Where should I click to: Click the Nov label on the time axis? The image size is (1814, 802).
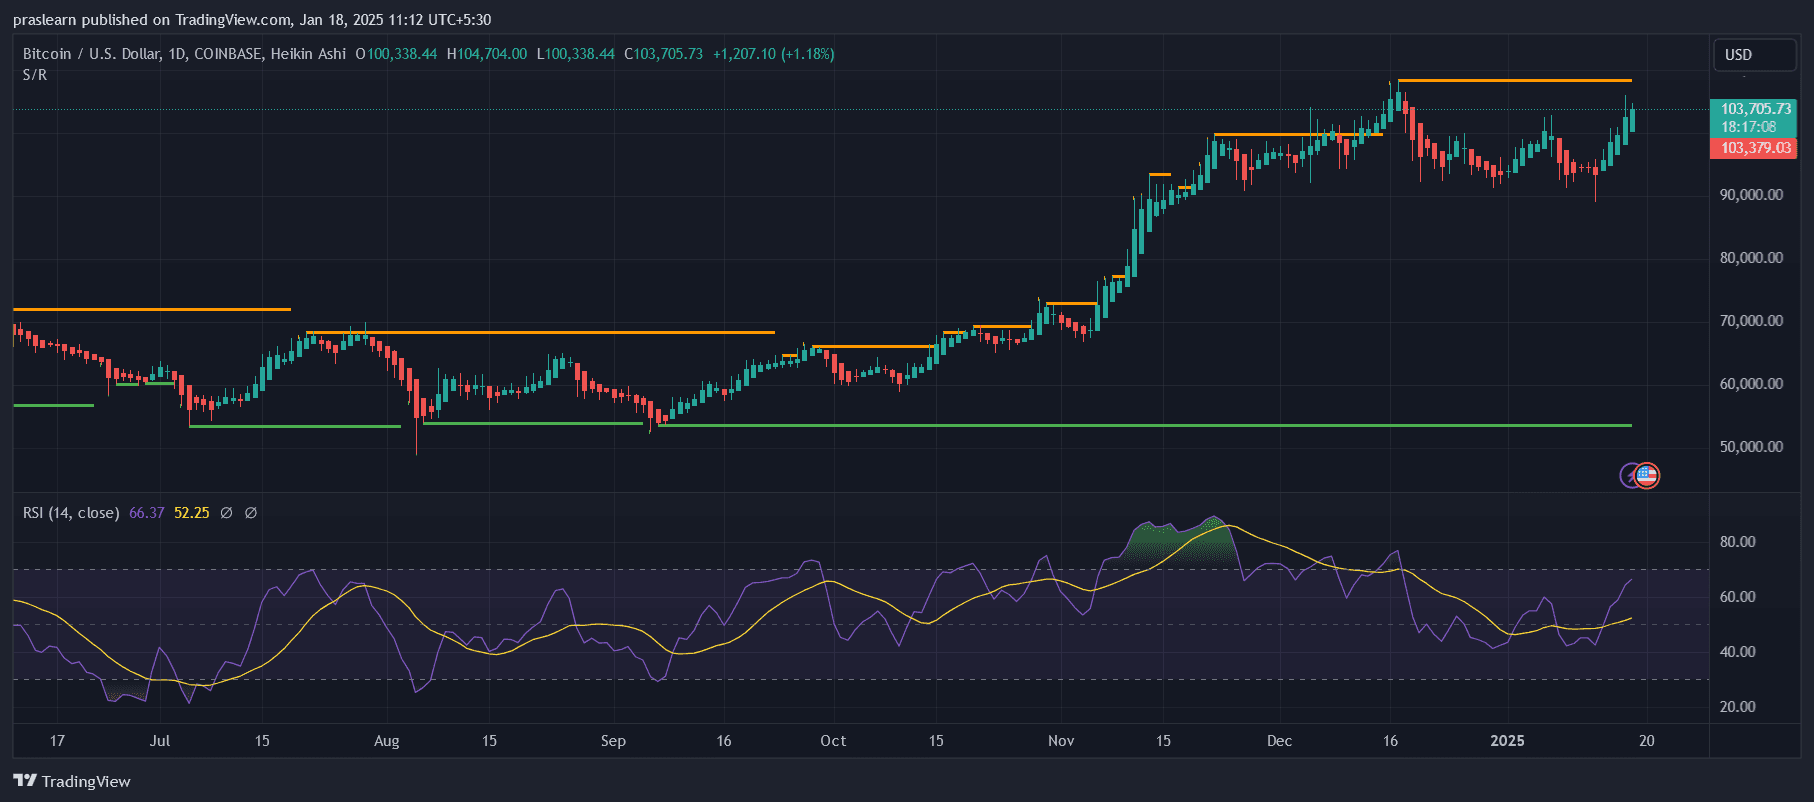[1061, 741]
